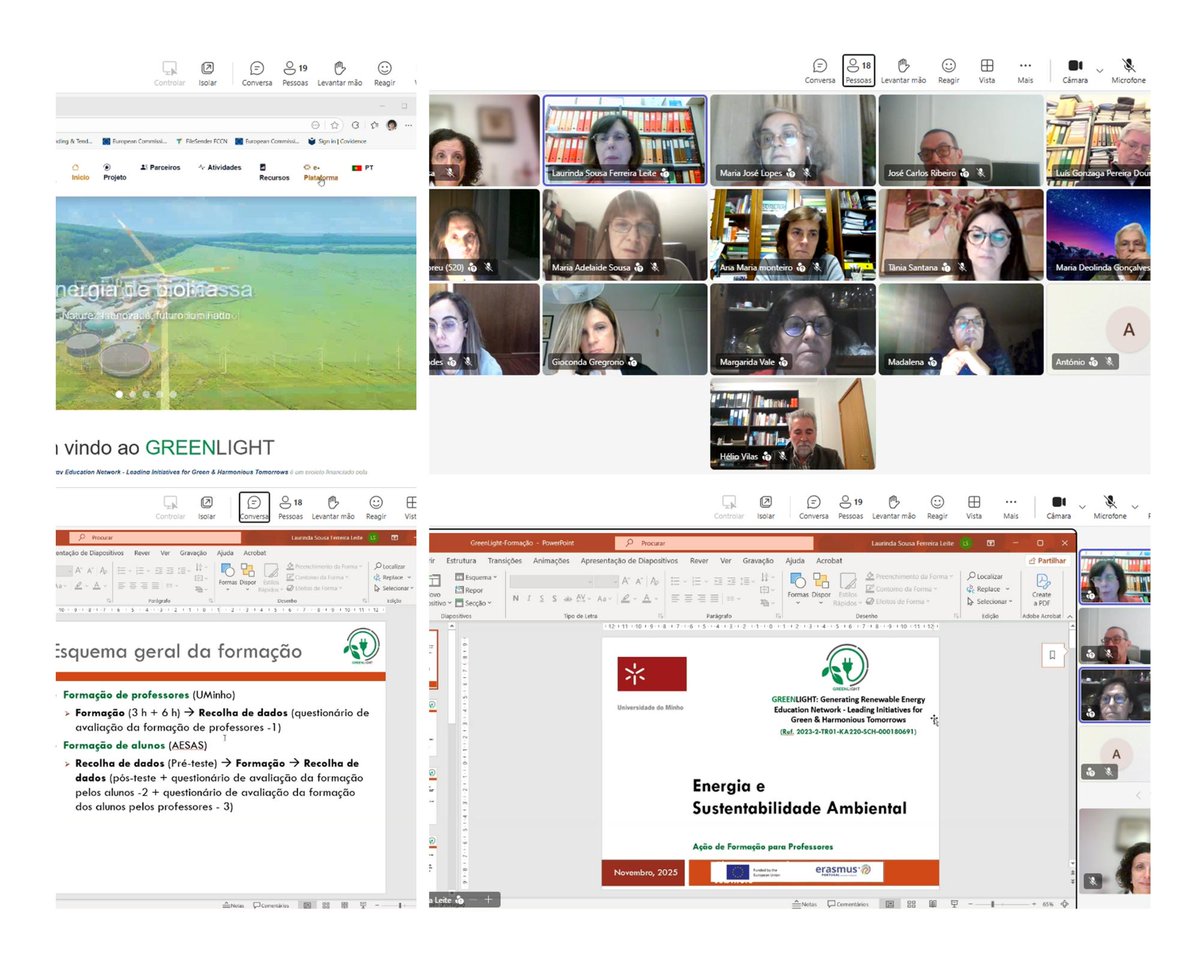Select José Carlos Ribeiro video tile
This screenshot has width=1200, height=960.
click(961, 140)
